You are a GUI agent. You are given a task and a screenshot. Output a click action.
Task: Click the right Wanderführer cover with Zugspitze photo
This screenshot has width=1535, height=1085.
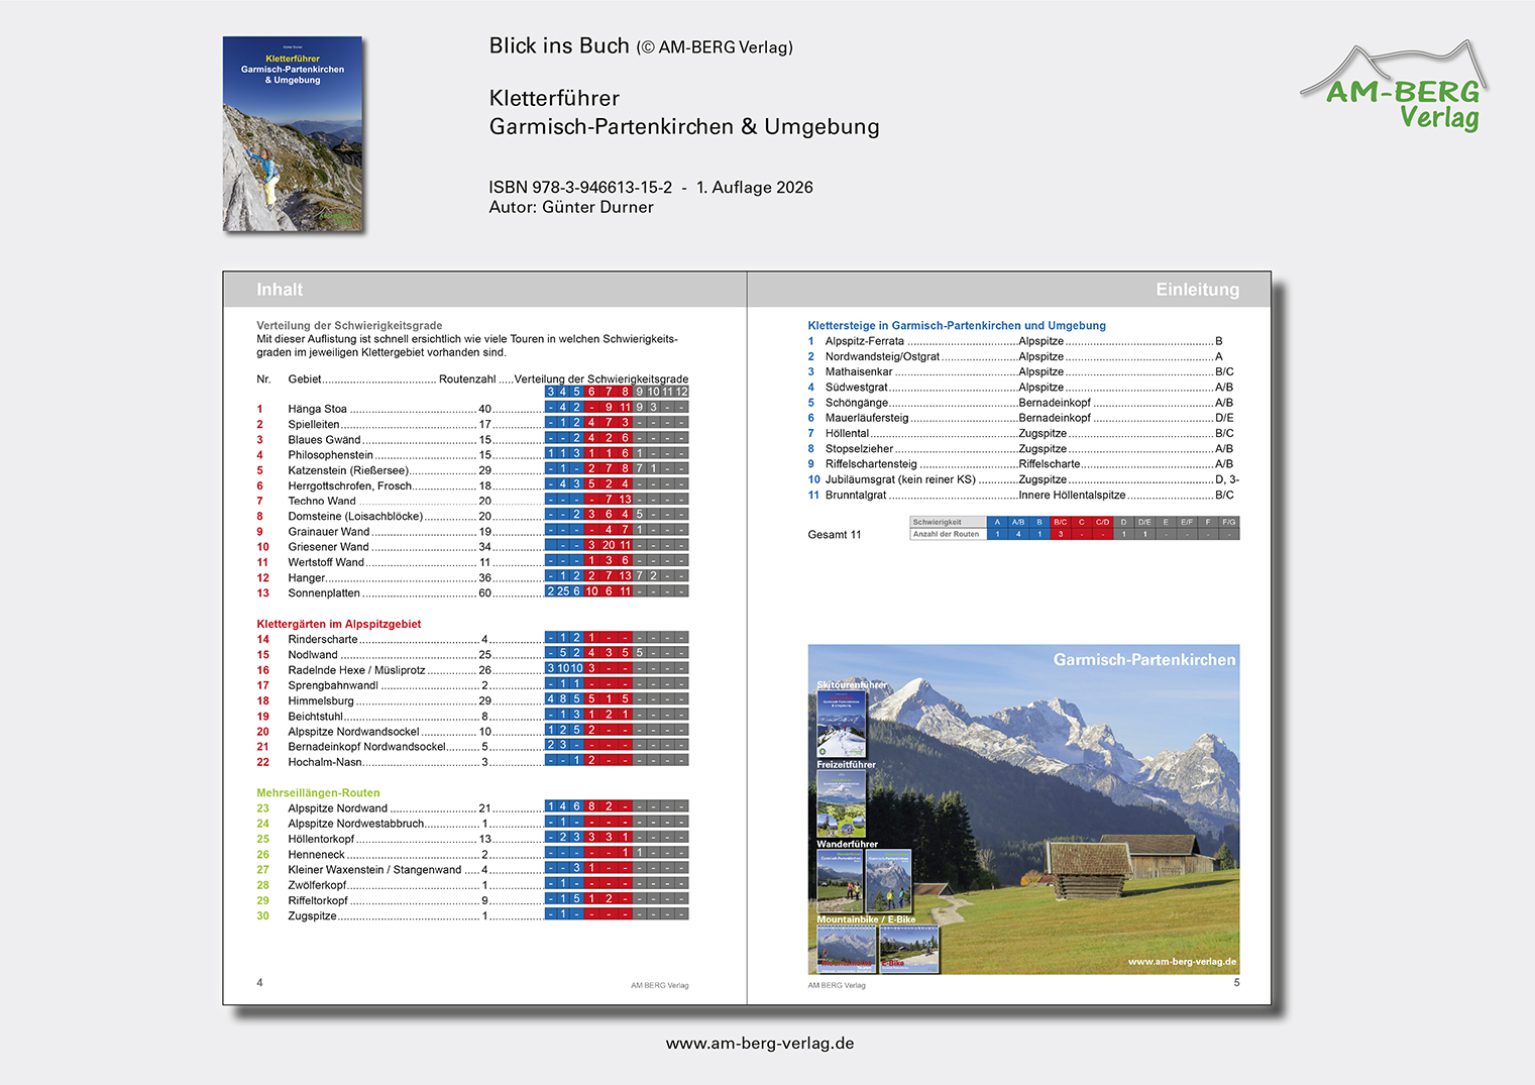click(x=889, y=879)
